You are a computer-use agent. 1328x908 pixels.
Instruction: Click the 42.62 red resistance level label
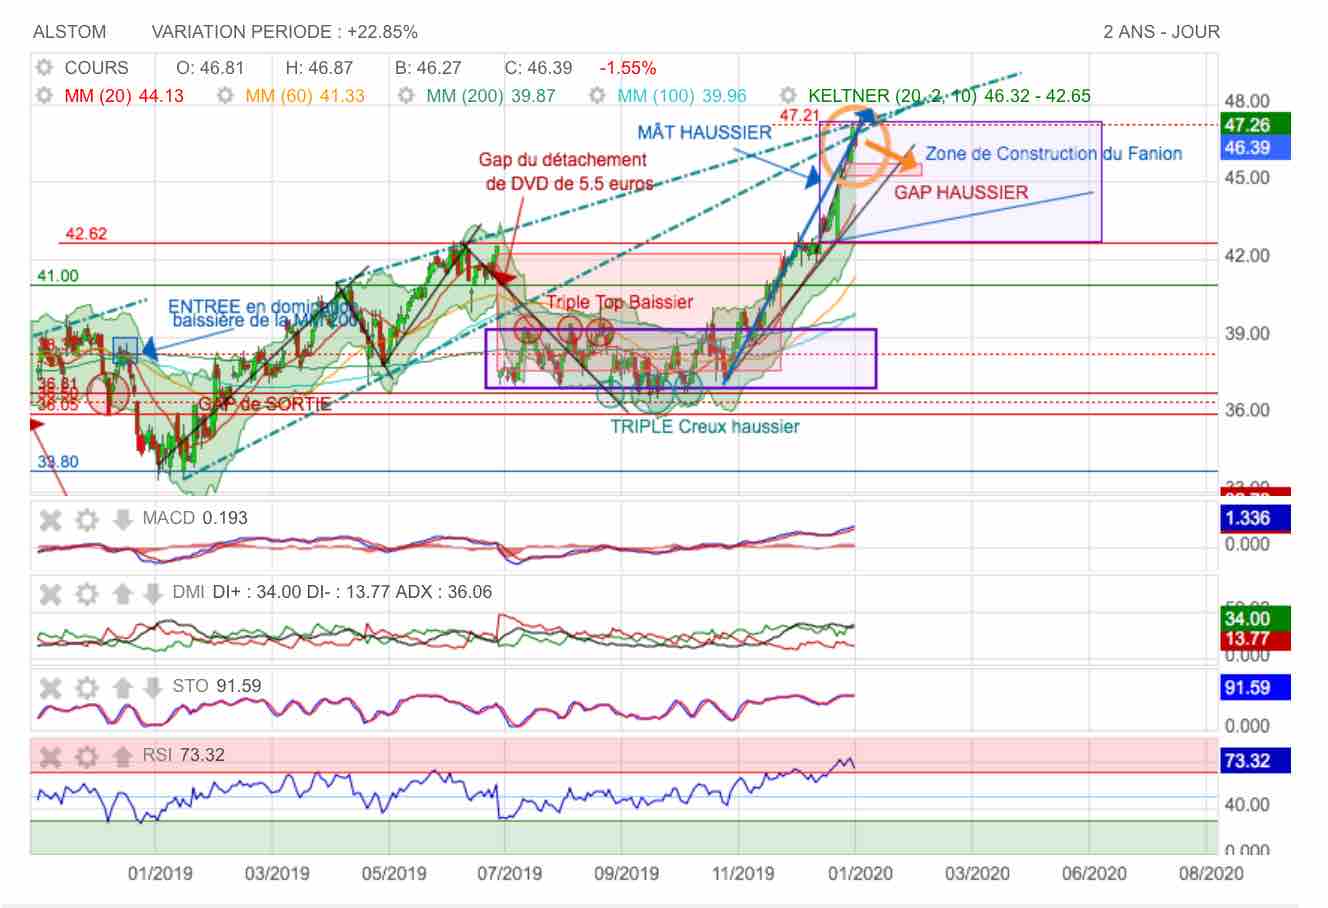86,234
